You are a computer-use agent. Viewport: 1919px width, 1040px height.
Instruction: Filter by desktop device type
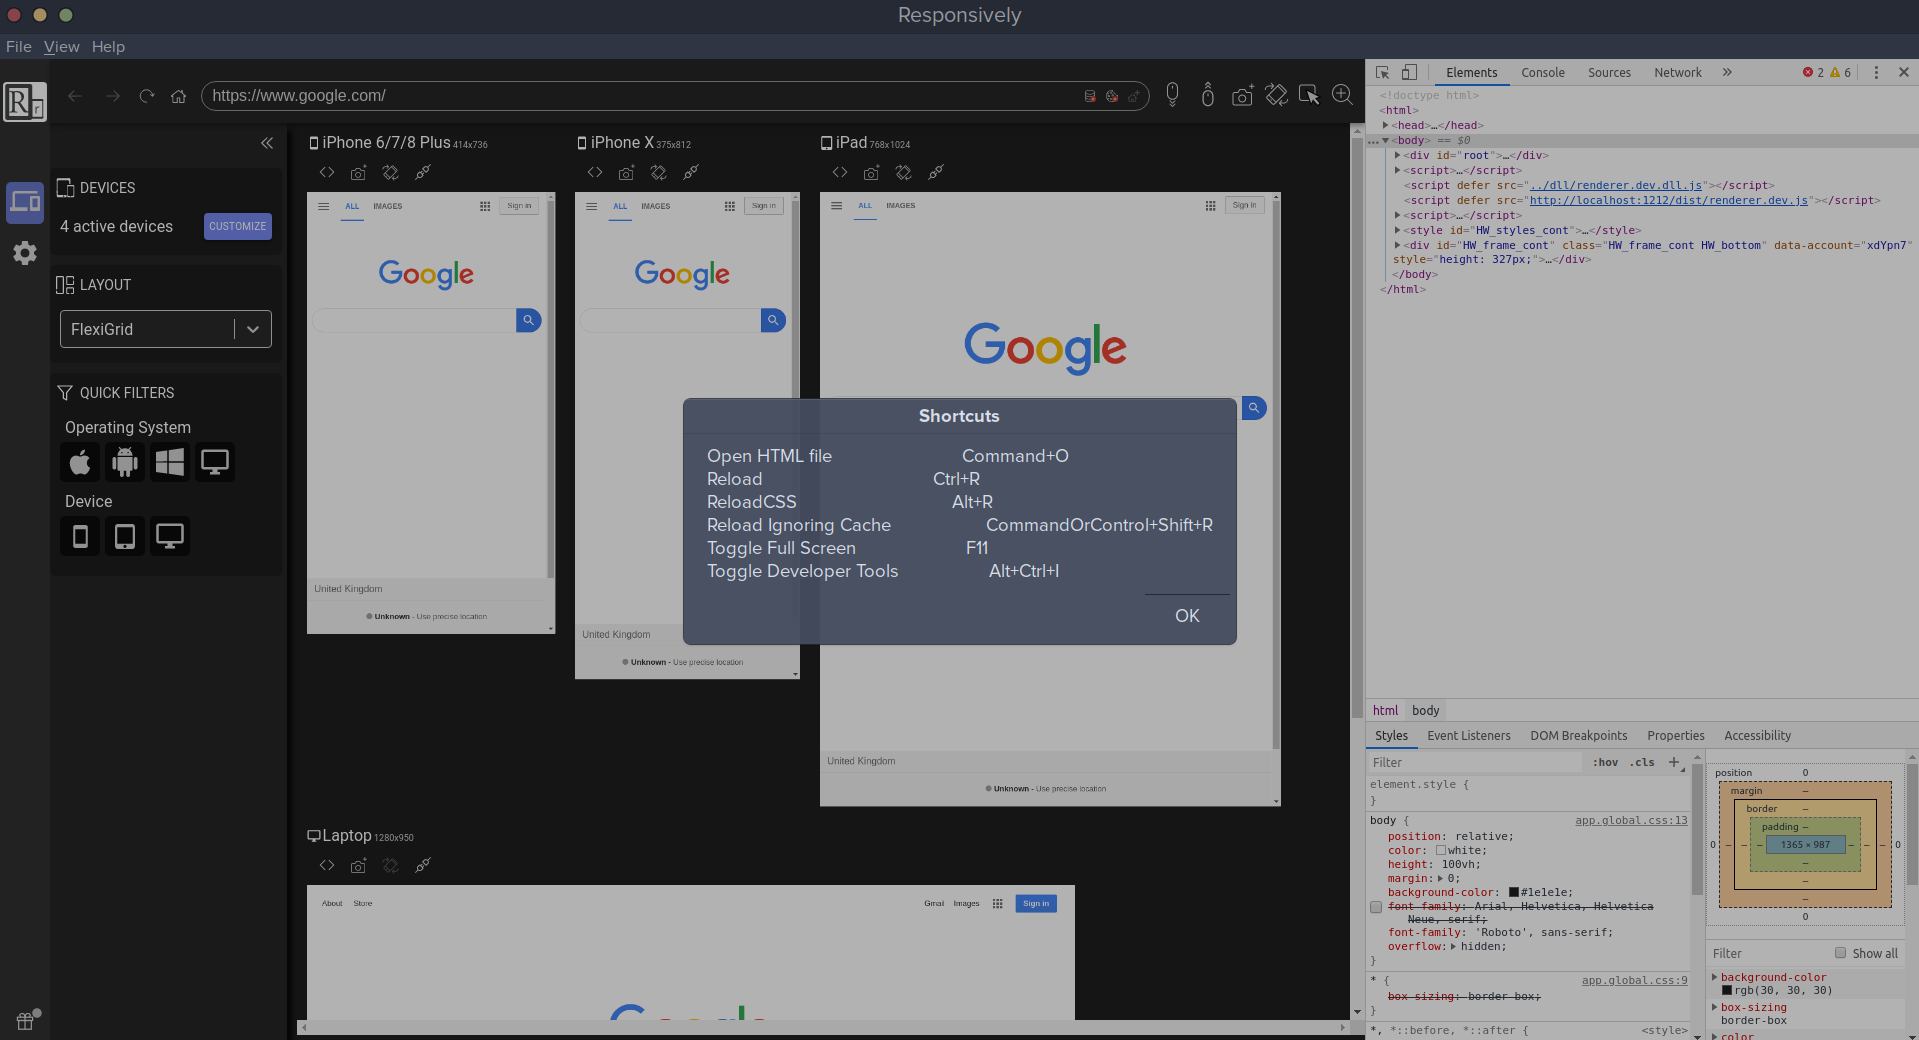[170, 536]
